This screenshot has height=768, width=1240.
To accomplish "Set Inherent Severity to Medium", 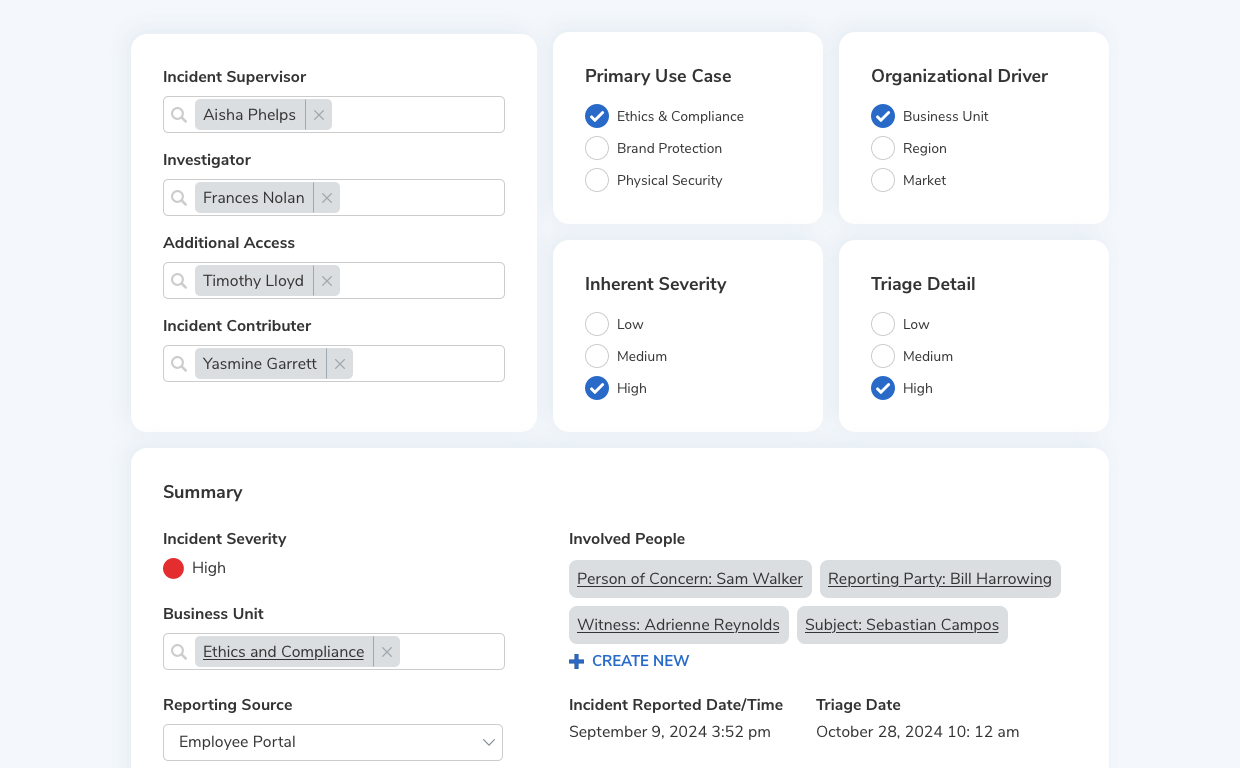I will (x=597, y=356).
